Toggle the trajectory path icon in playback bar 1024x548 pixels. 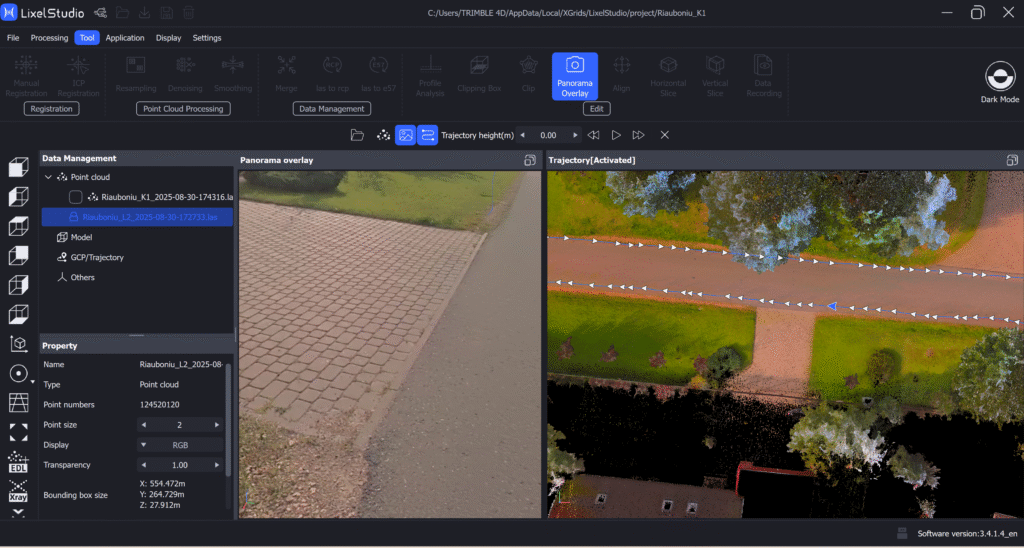pyautogui.click(x=427, y=135)
